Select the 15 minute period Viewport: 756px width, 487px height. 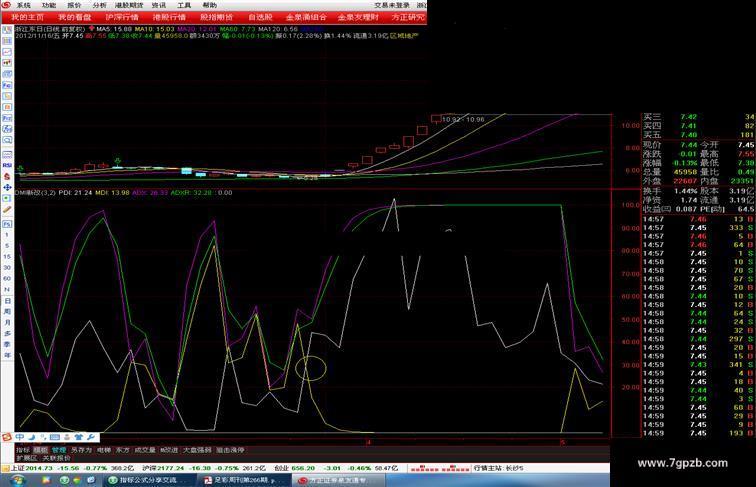pyautogui.click(x=7, y=257)
